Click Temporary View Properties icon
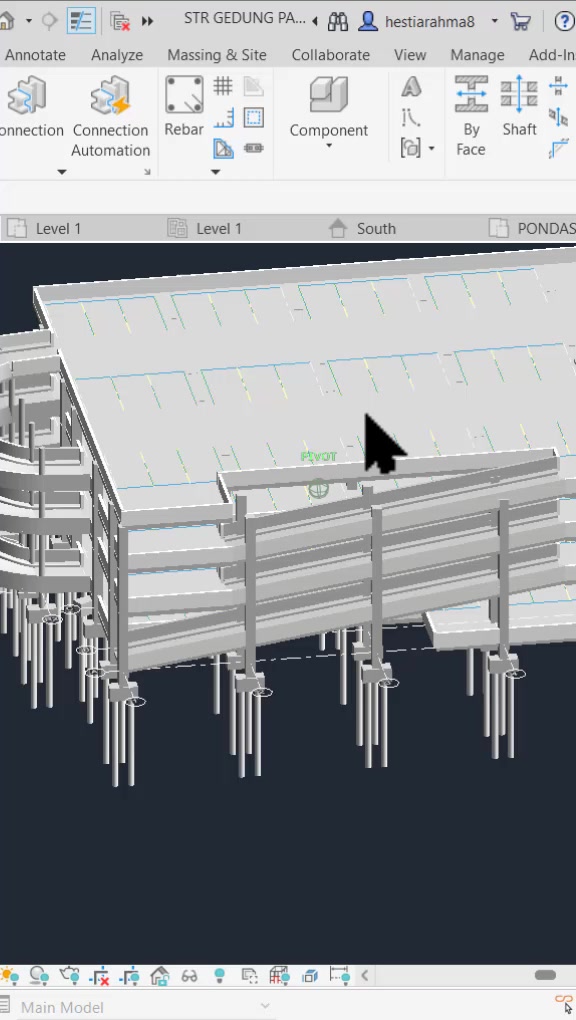Viewport: 576px width, 1020px height. (x=249, y=976)
